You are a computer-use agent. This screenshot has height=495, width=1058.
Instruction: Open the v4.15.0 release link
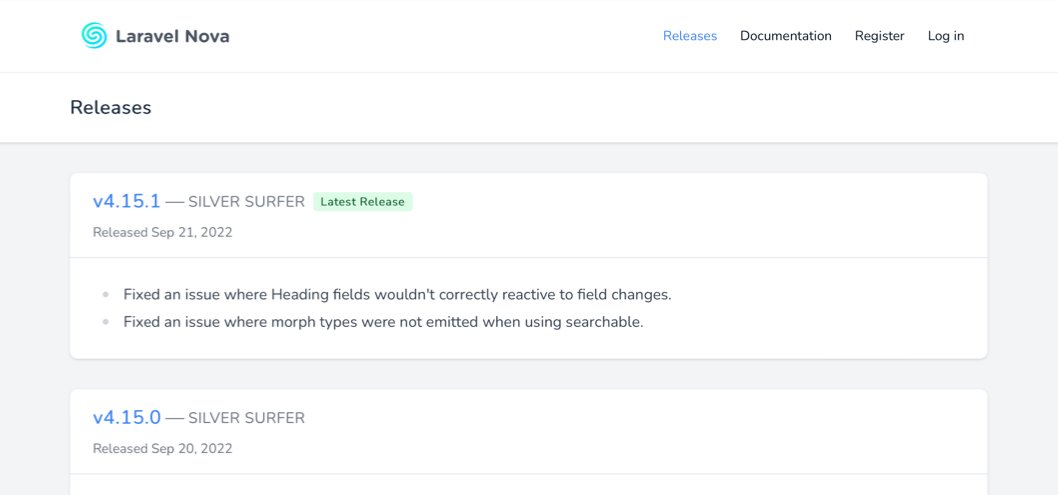127,417
